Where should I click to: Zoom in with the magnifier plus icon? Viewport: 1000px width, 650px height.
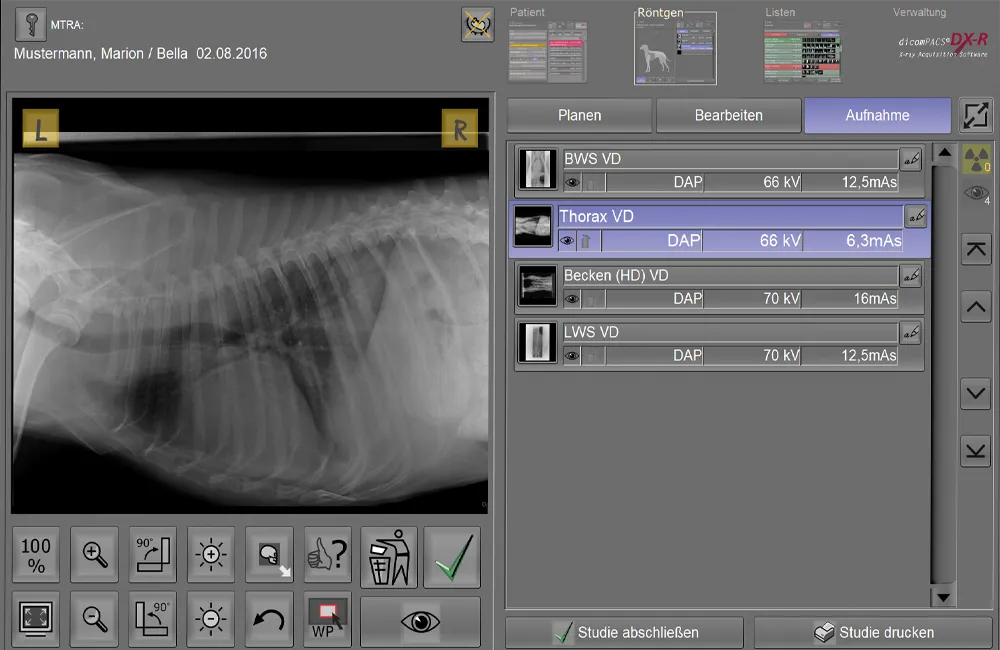click(96, 555)
